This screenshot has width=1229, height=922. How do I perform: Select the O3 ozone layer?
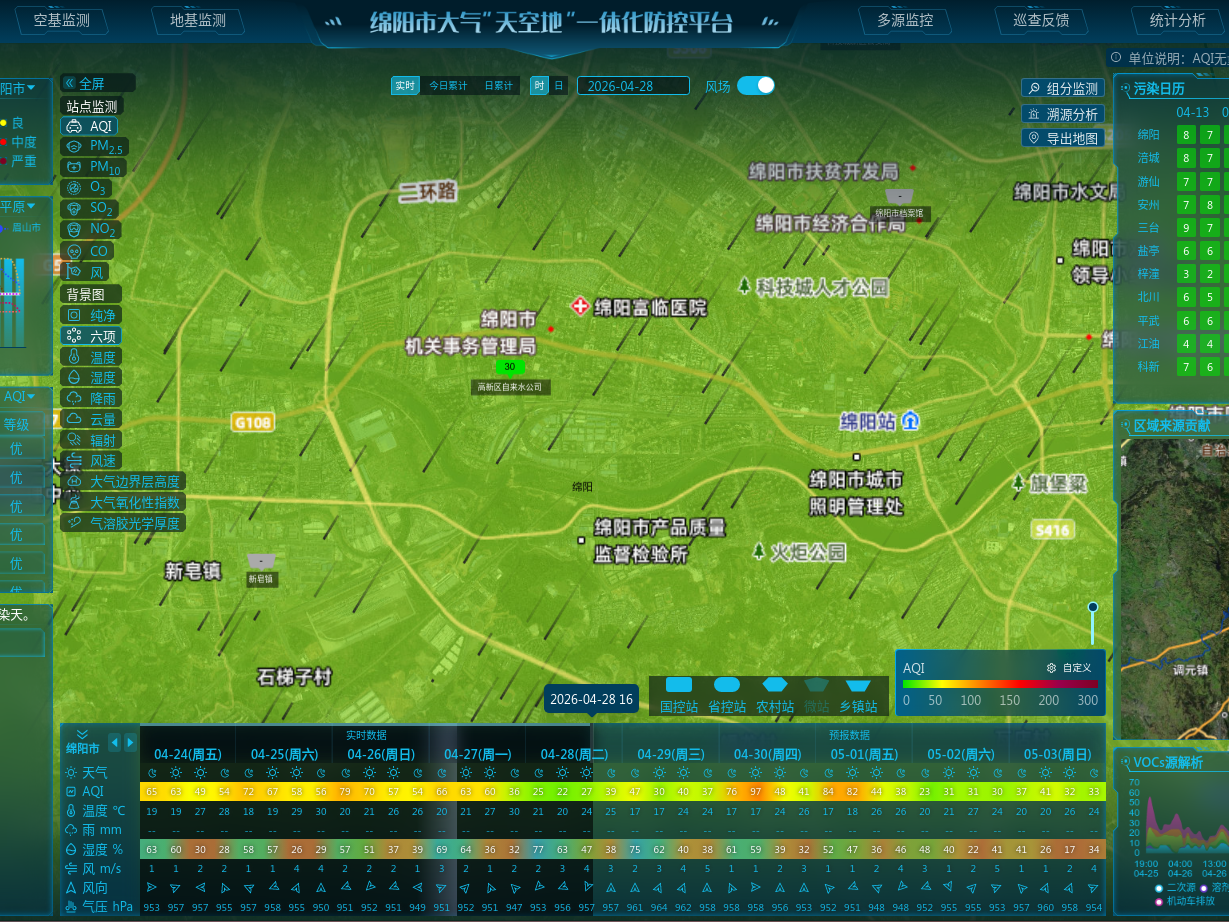(87, 188)
